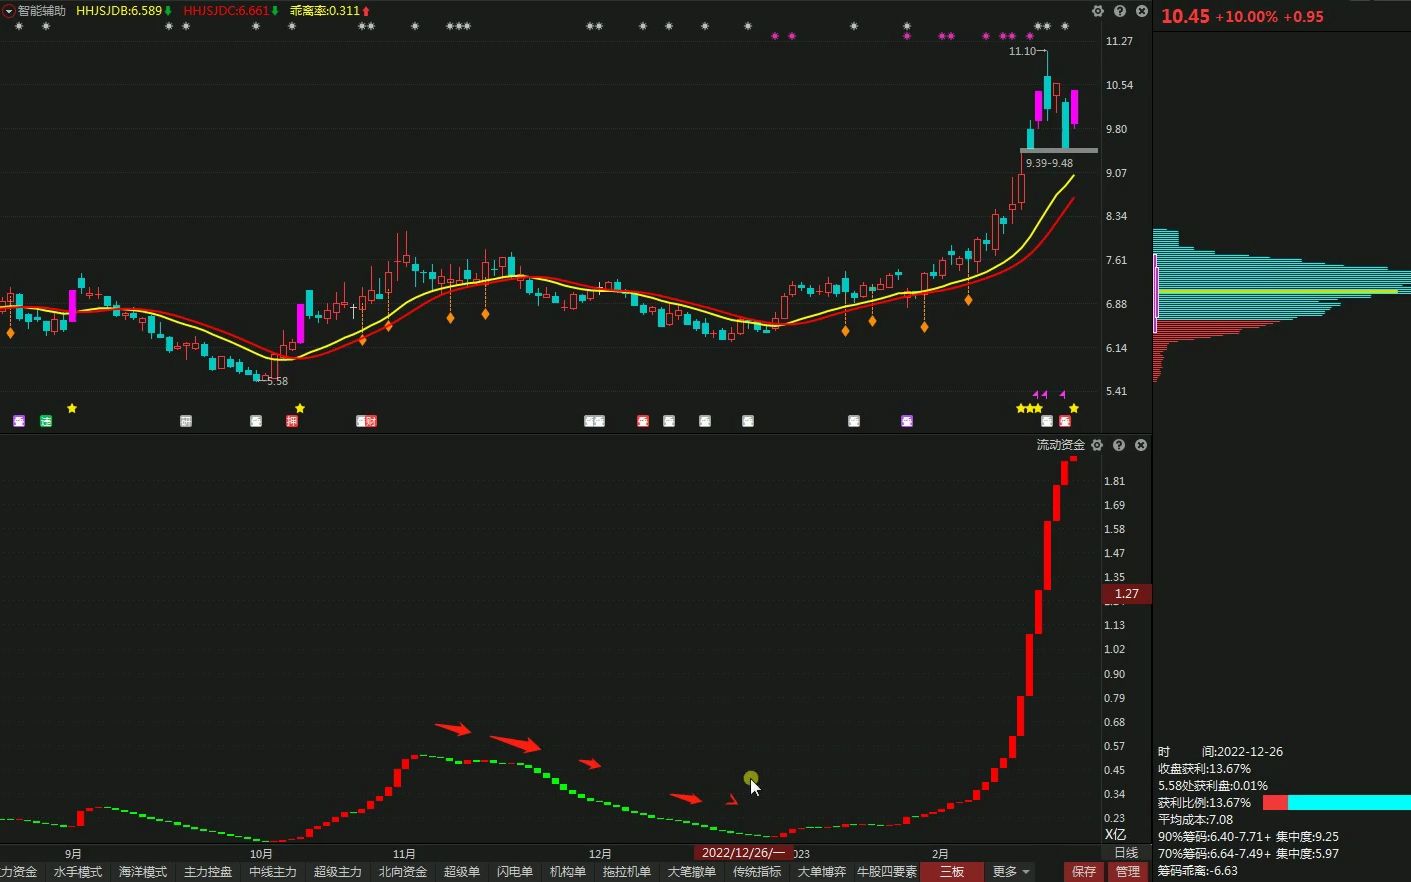Screen dimensions: 1411x882
Task: Click the 获利比例 red-cyan progress bar
Action: coord(1336,803)
